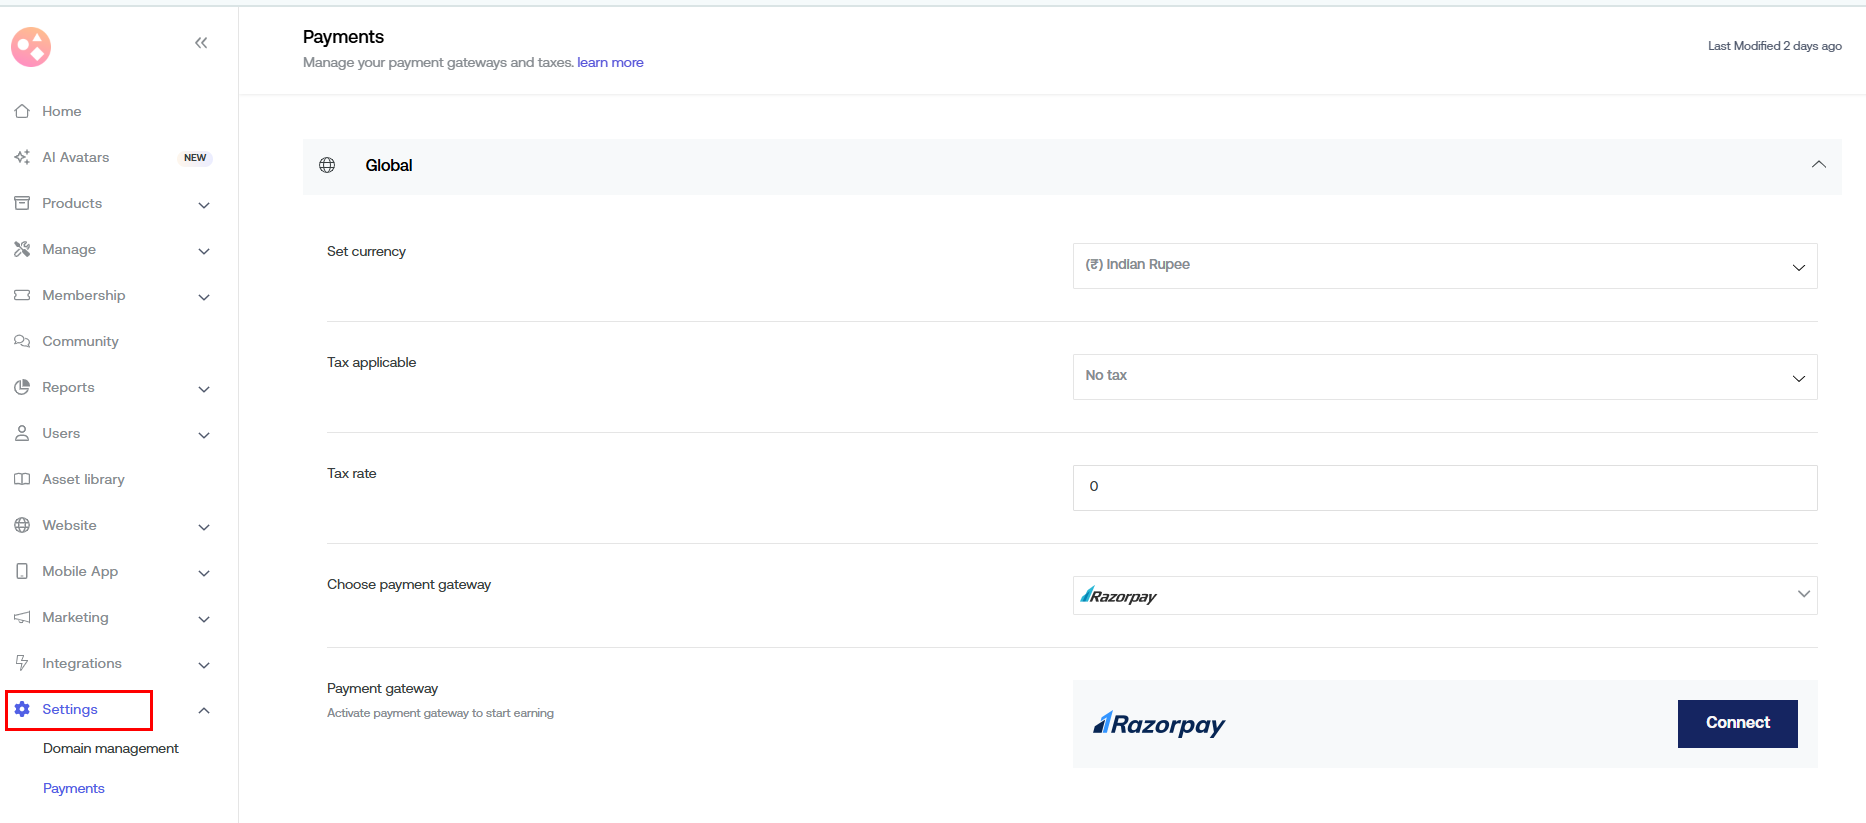The image size is (1866, 823).
Task: Open the Set currency dropdown
Action: (1444, 266)
